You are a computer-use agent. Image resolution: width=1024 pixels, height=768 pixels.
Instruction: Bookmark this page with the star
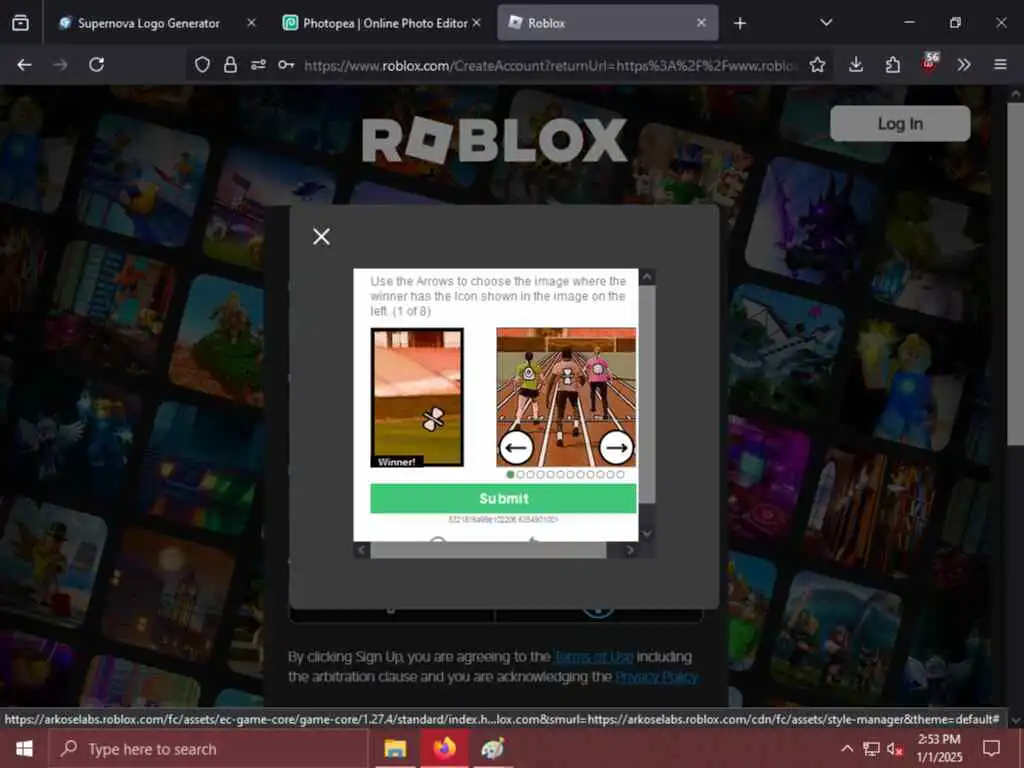[x=817, y=65]
